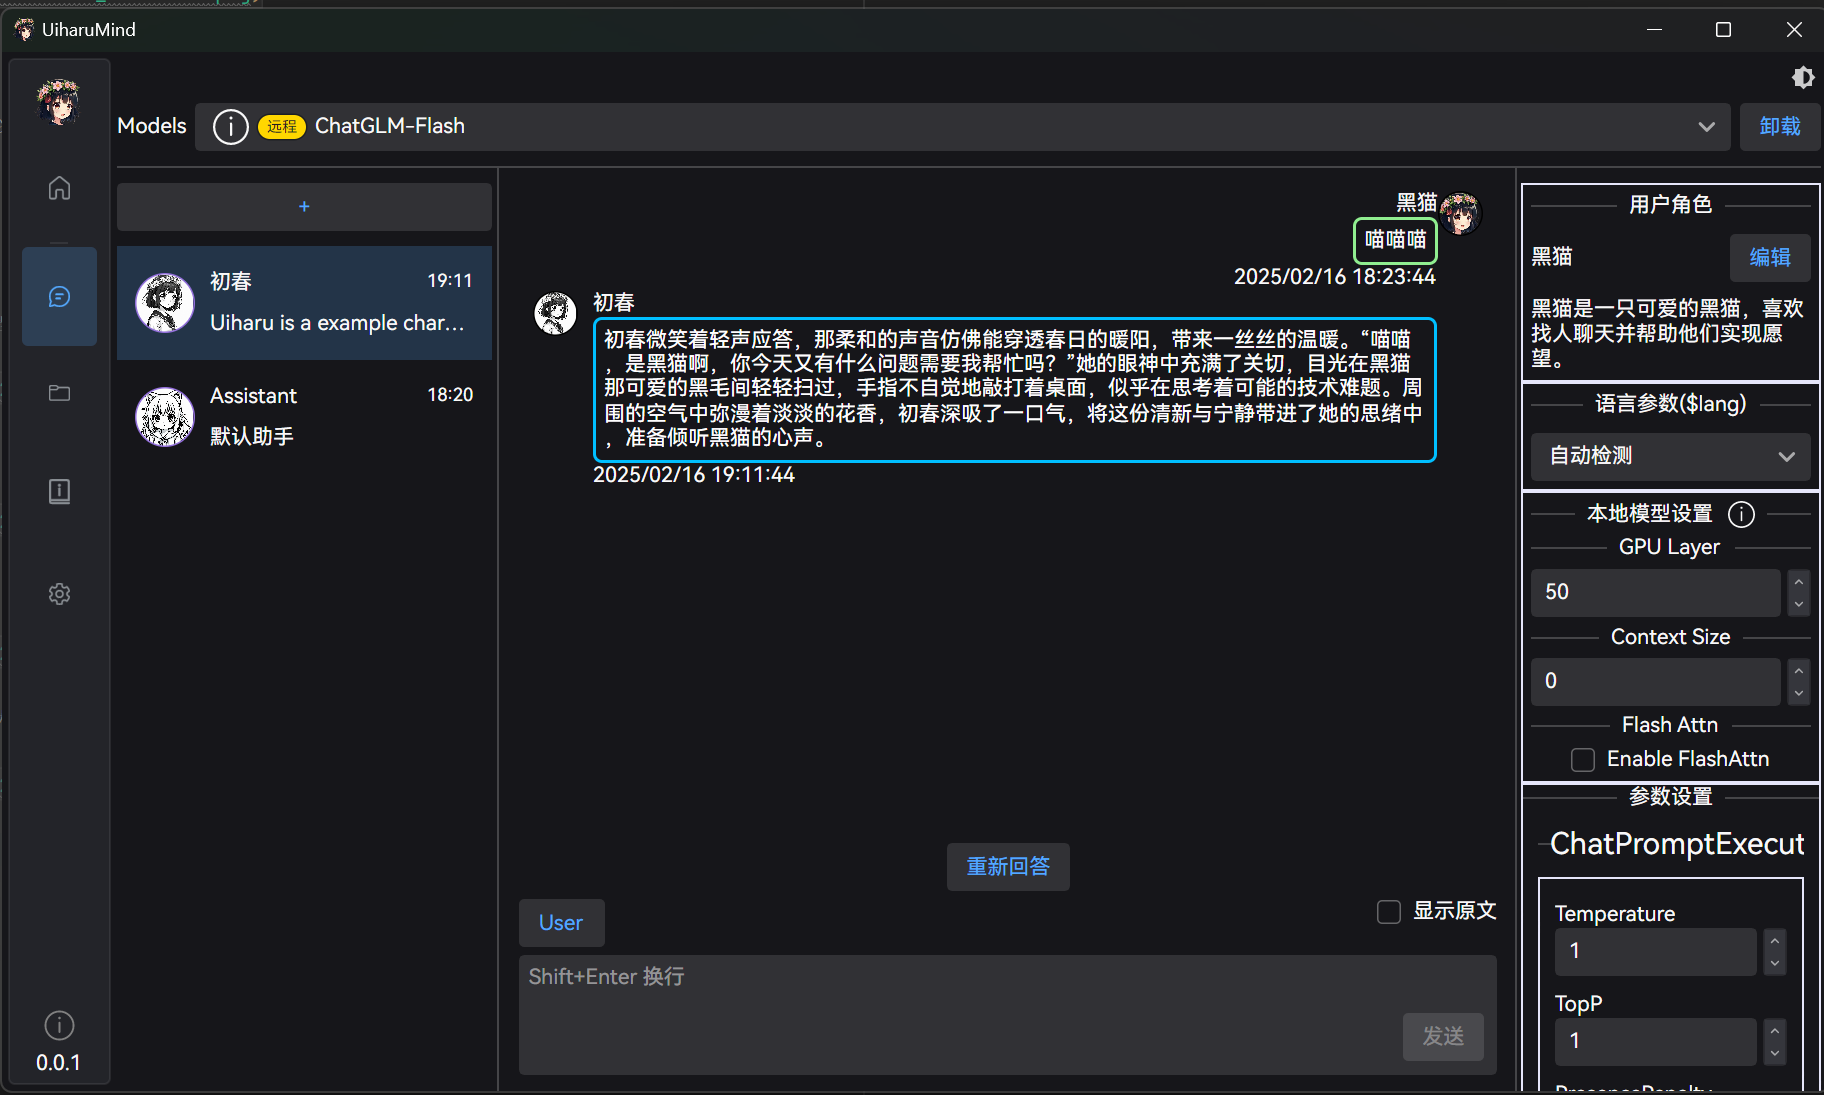
Task: Select the Assistant 默认助手 conversation
Action: coord(304,416)
